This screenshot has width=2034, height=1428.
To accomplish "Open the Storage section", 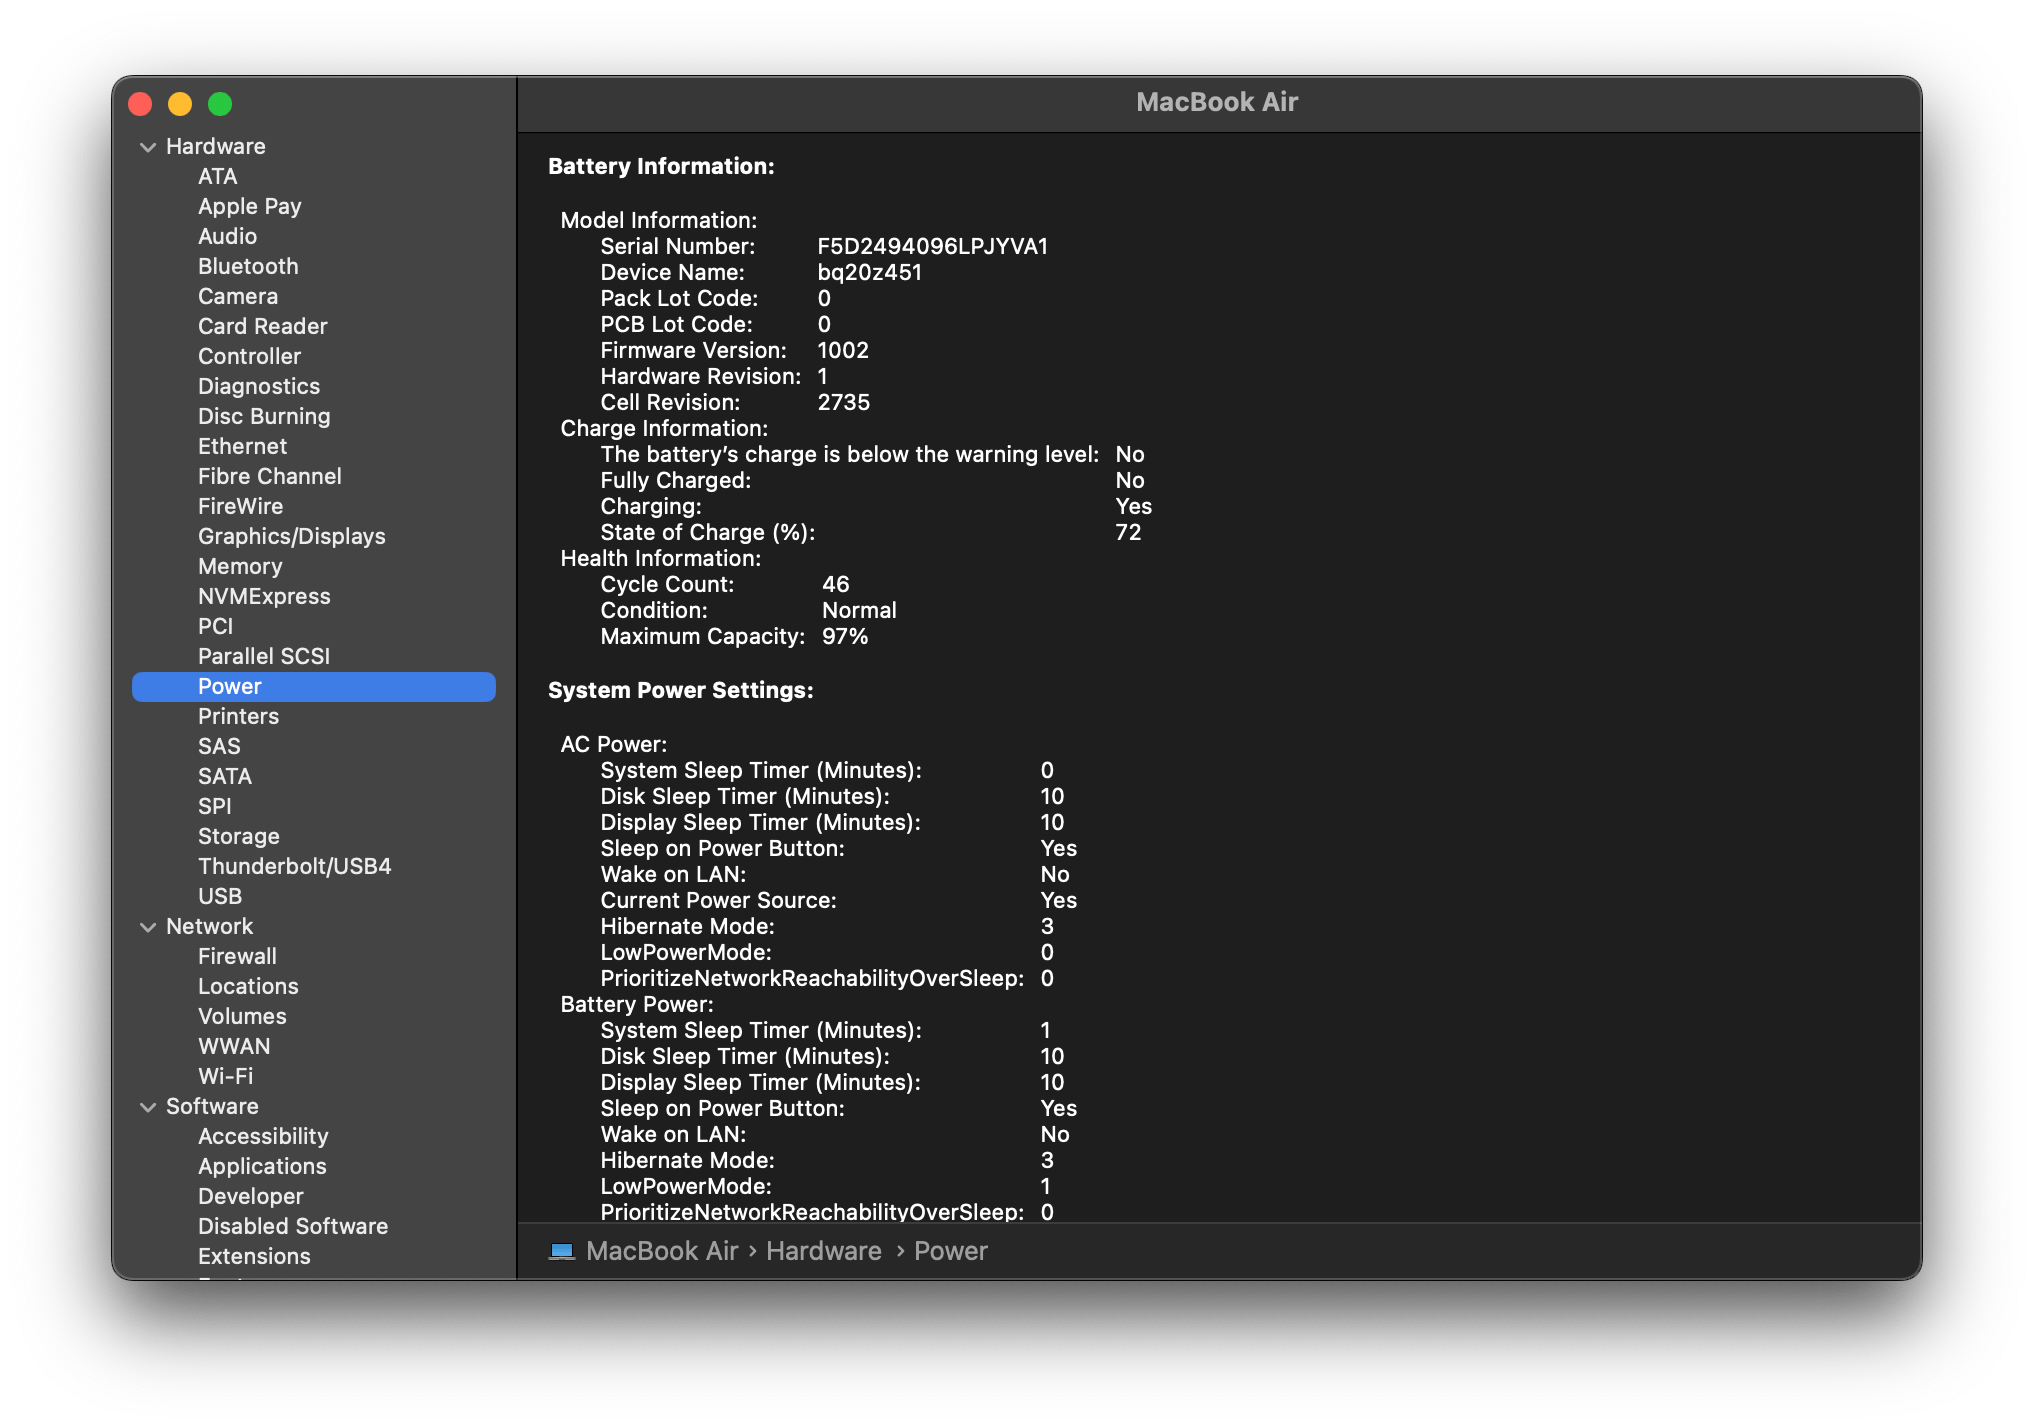I will coord(238,836).
